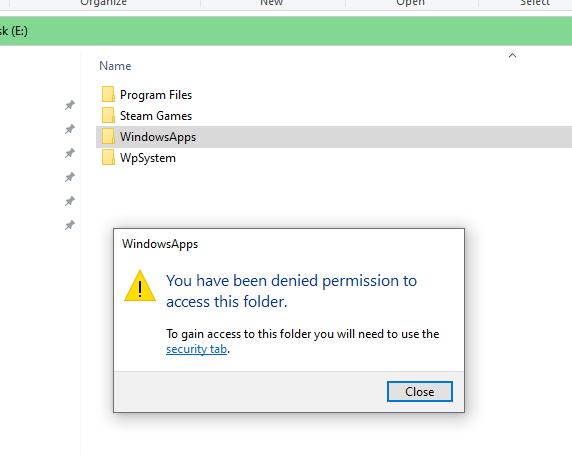Click the WindowsApps folder icon
Viewport: 572px width, 455px height.
tap(108, 137)
